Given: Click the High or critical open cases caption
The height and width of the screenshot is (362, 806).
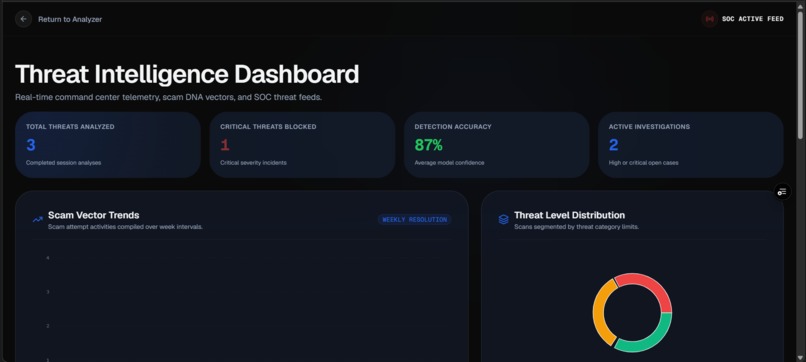Looking at the screenshot, I should (x=644, y=163).
